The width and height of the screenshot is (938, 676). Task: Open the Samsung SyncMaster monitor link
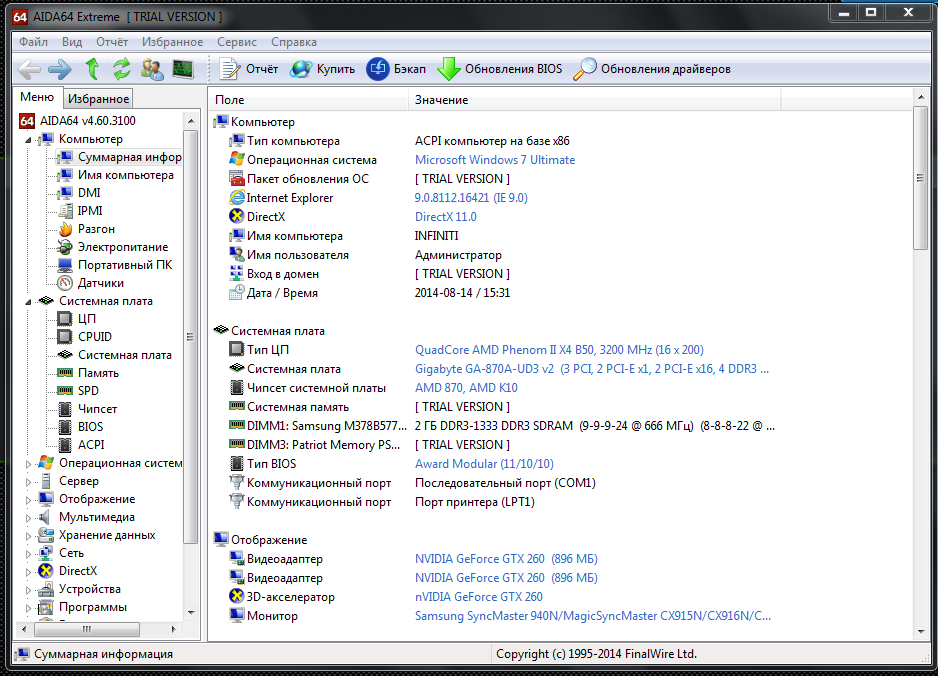593,616
